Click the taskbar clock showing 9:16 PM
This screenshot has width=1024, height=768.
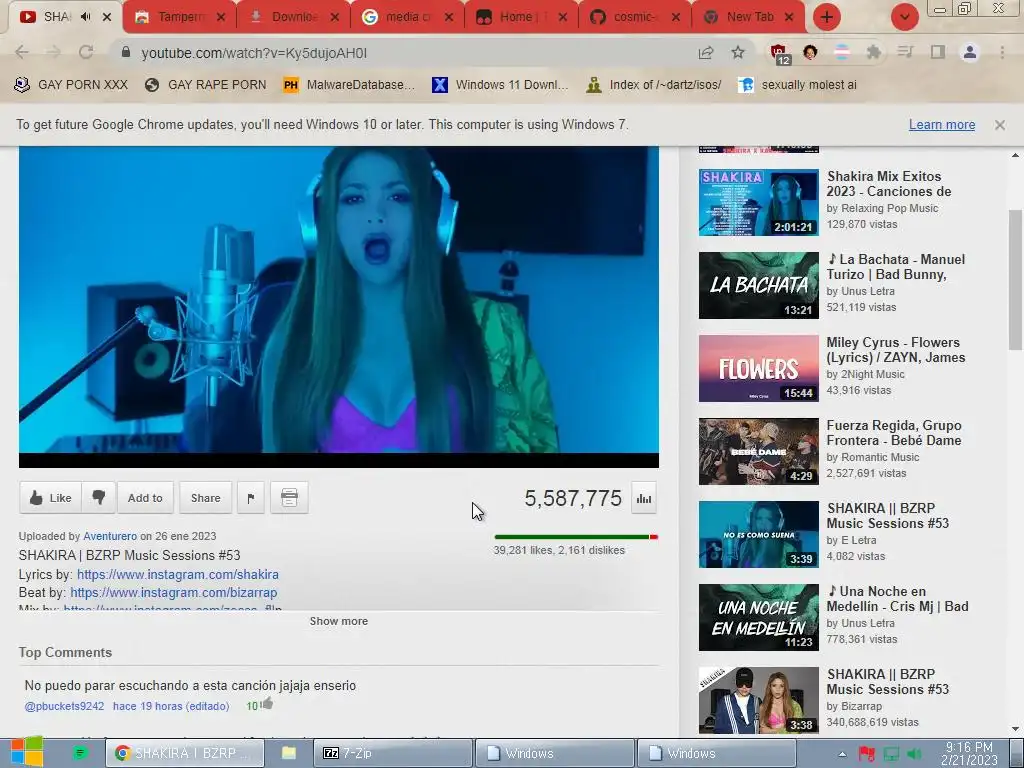[x=969, y=753]
